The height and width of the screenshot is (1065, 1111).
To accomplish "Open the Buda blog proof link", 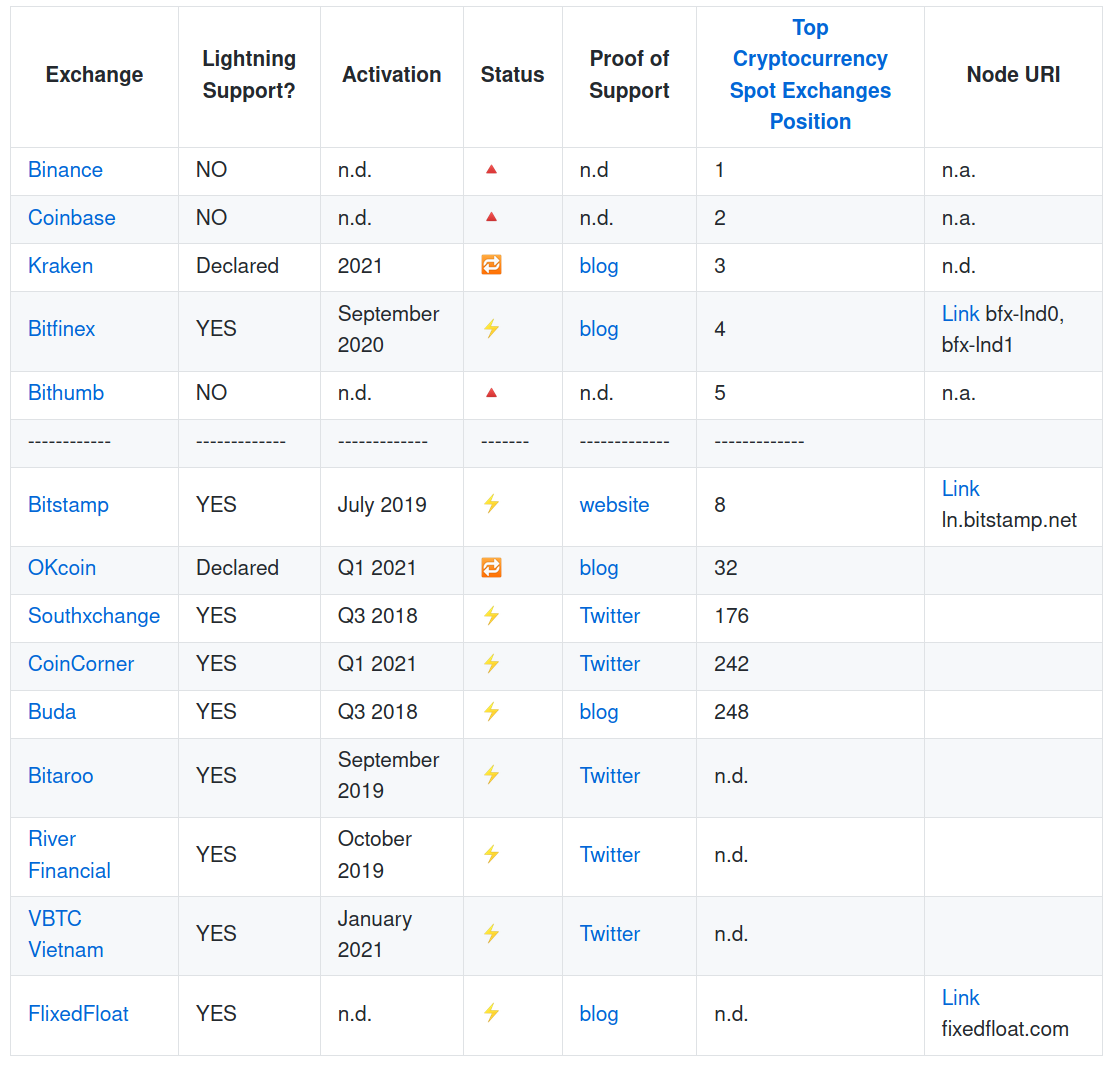I will tap(598, 712).
